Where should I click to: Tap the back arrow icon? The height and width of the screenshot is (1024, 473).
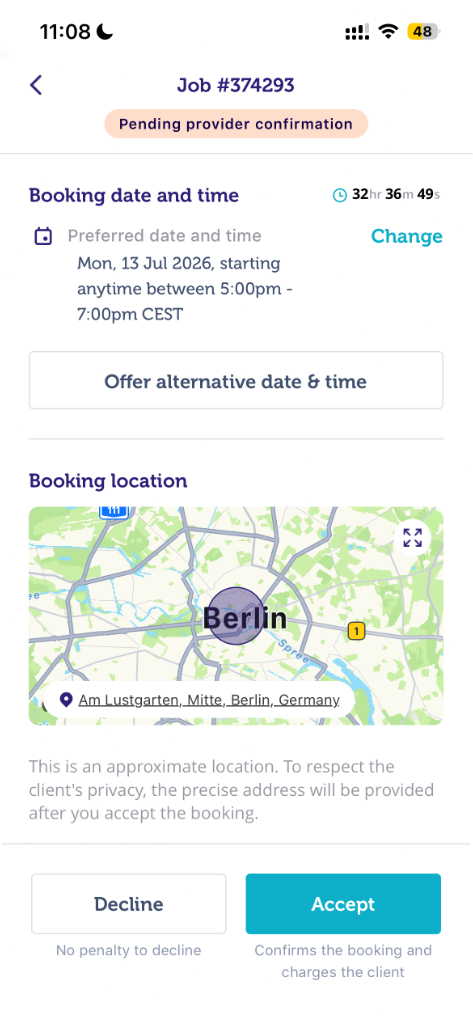click(36, 85)
